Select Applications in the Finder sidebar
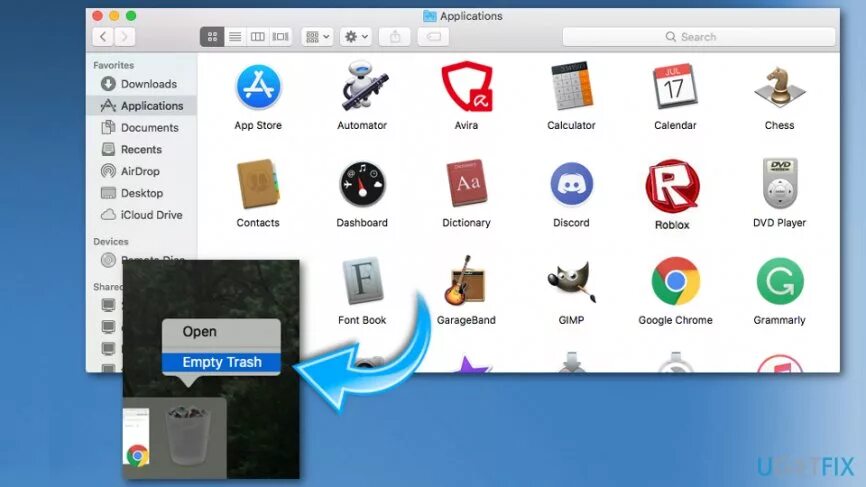Viewport: 866px width, 487px height. coord(141,106)
